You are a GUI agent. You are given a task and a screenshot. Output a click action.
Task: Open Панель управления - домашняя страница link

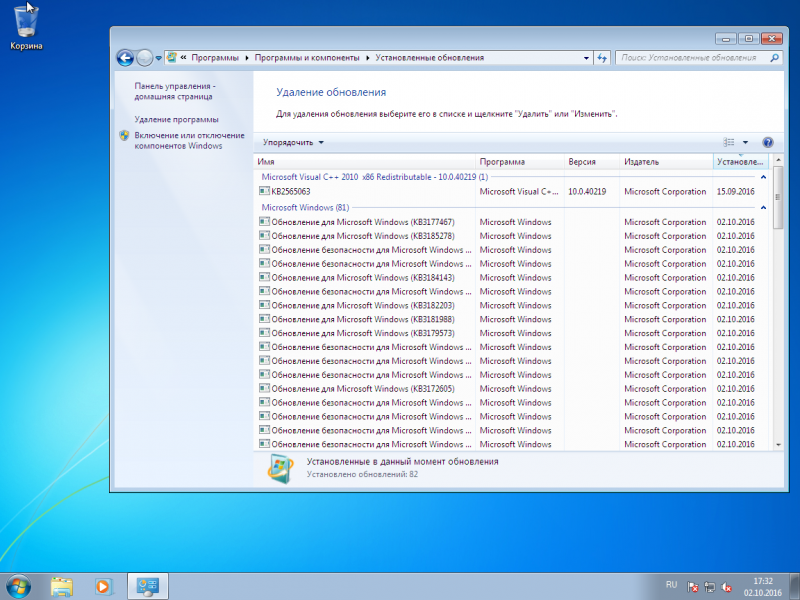[175, 91]
